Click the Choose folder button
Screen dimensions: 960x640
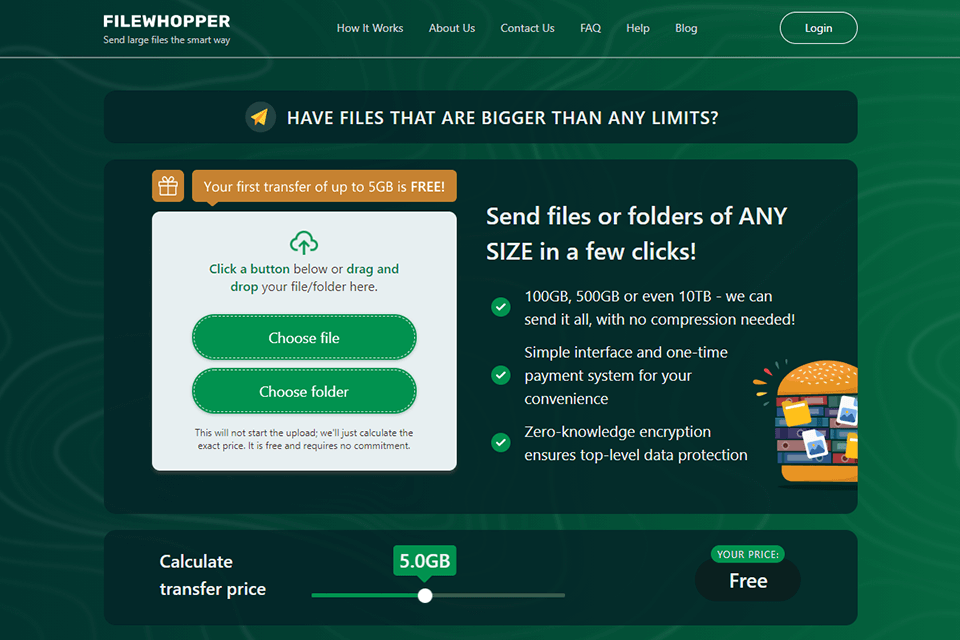tap(304, 391)
